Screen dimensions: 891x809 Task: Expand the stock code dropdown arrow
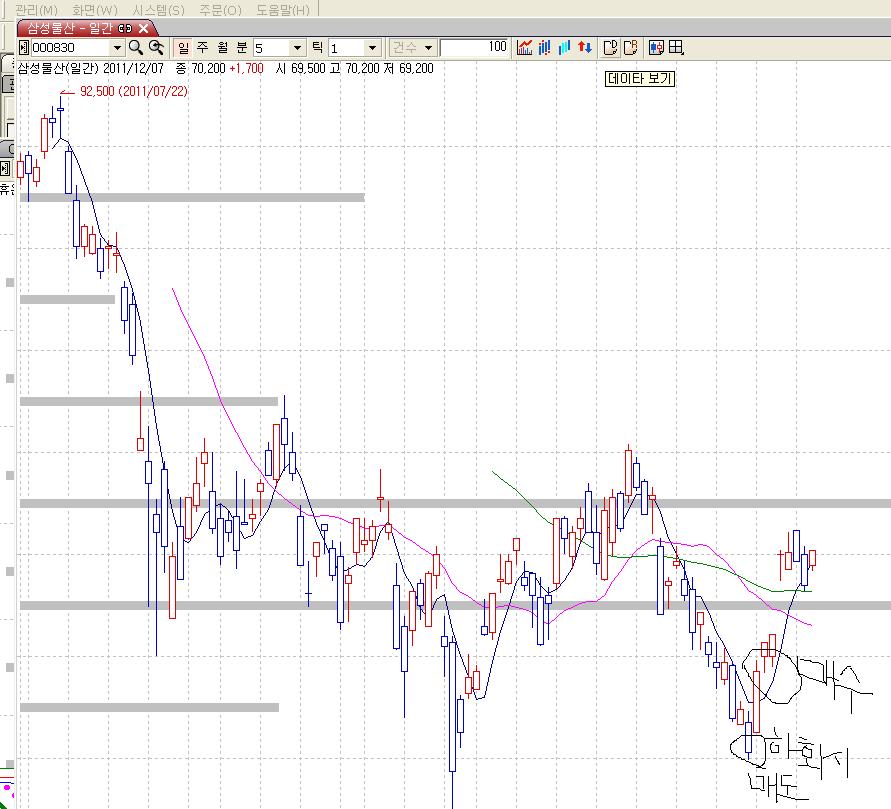[x=117, y=47]
